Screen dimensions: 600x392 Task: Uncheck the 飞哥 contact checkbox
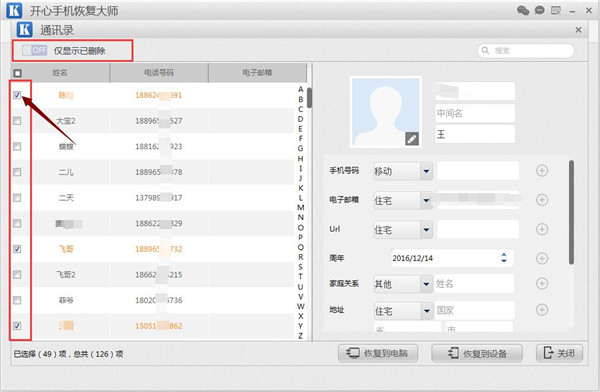17,249
